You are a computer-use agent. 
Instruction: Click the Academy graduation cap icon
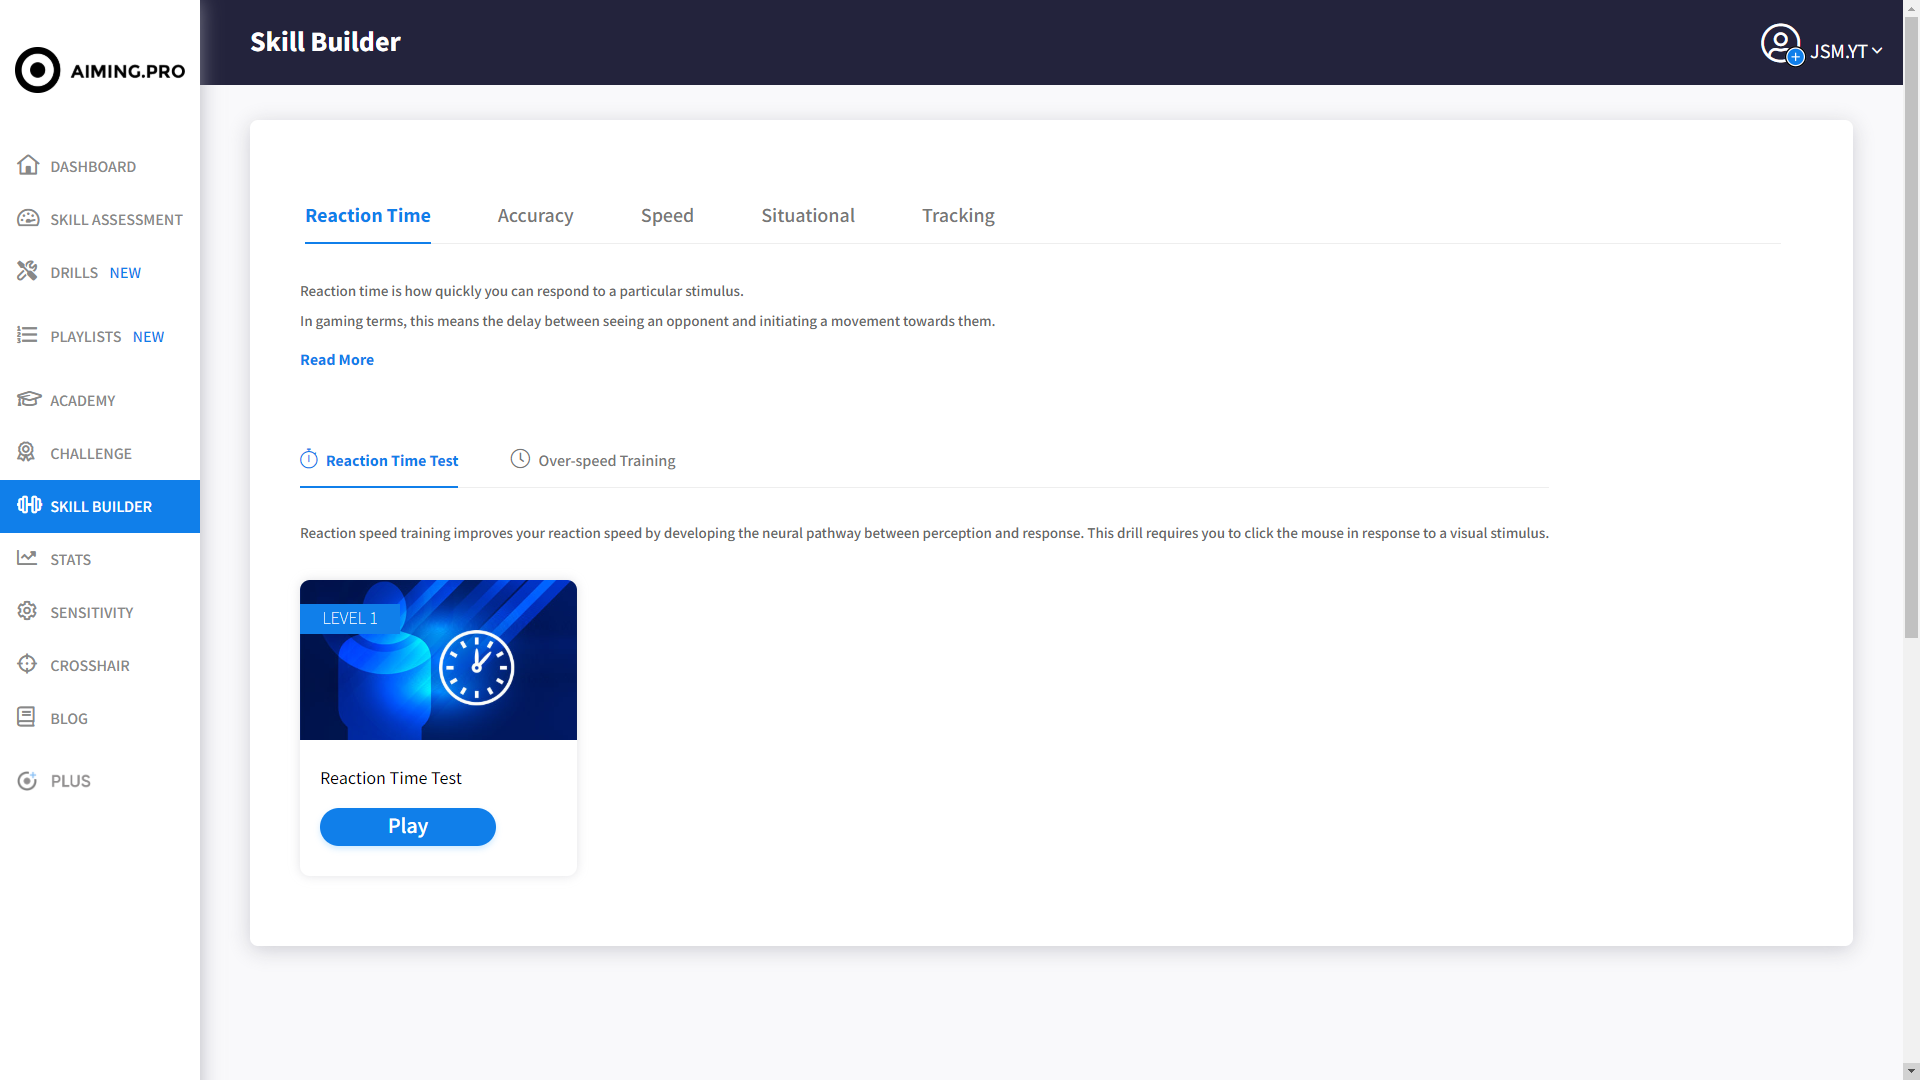pos(28,399)
